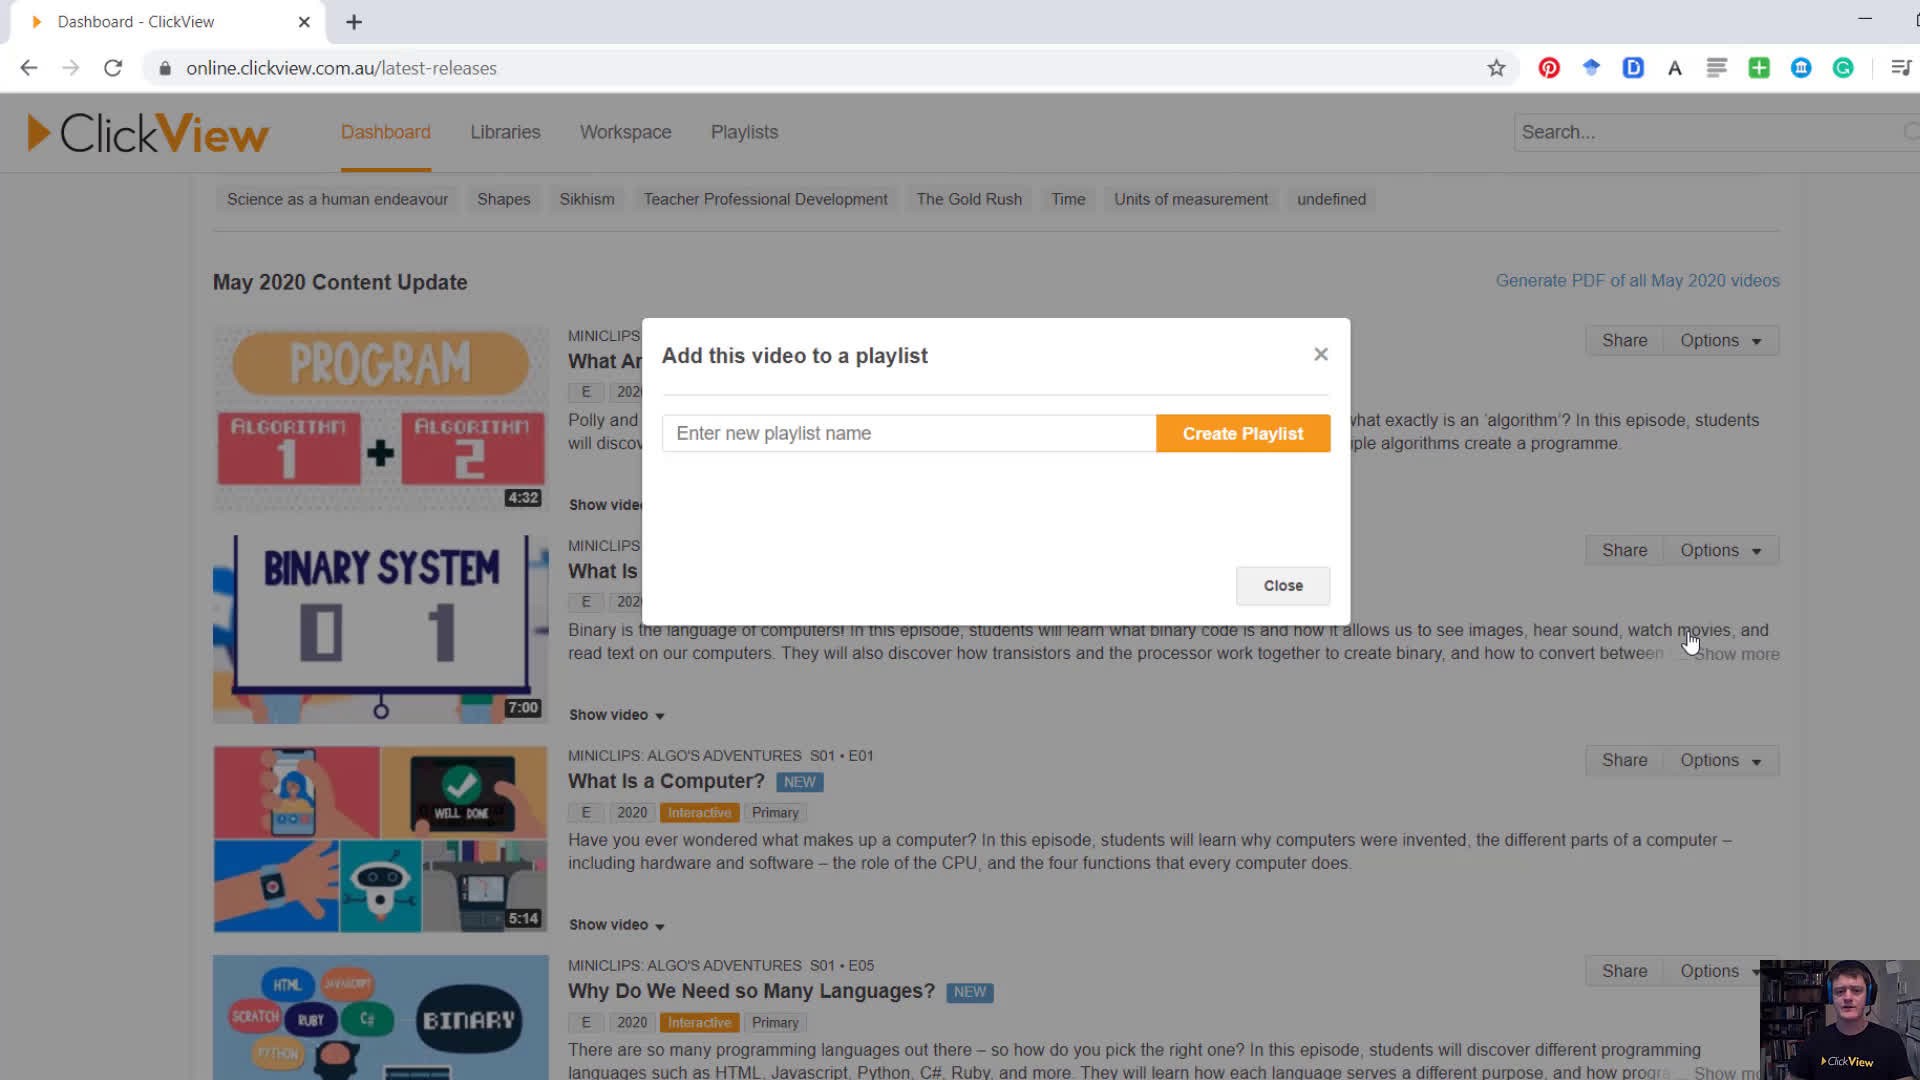This screenshot has height=1080, width=1920.
Task: Click Interactive tag on What Is a Computer?
Action: click(x=699, y=813)
